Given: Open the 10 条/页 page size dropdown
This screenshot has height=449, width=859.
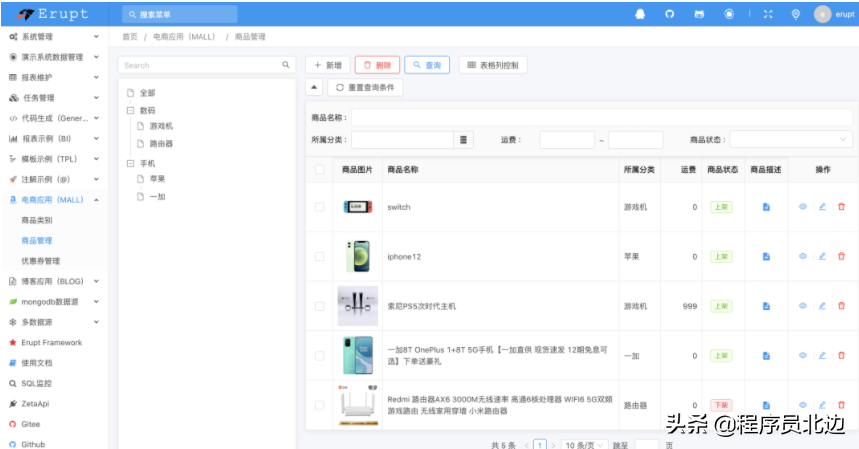Looking at the screenshot, I should click(x=584, y=445).
